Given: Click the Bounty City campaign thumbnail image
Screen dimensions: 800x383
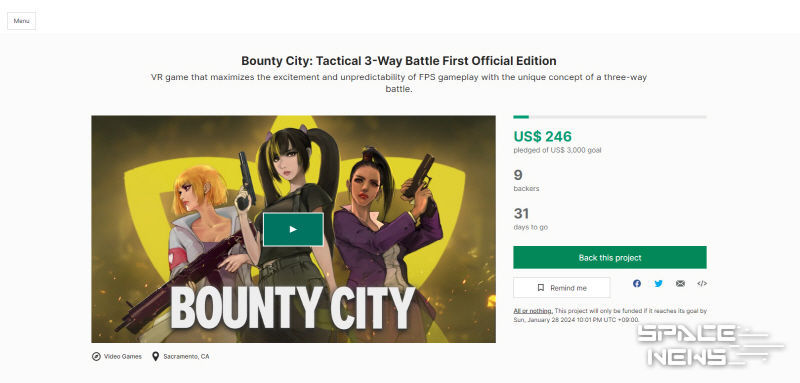Looking at the screenshot, I should coord(293,229).
